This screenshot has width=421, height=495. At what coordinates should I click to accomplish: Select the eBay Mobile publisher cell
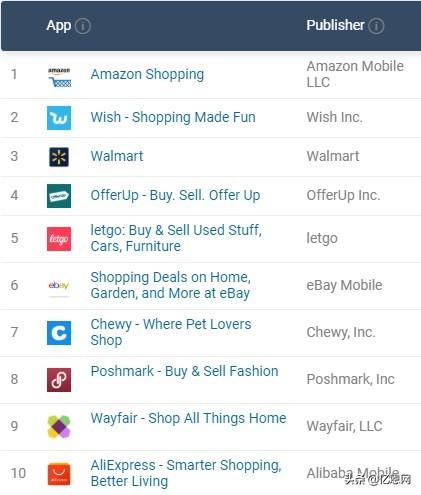pos(344,285)
